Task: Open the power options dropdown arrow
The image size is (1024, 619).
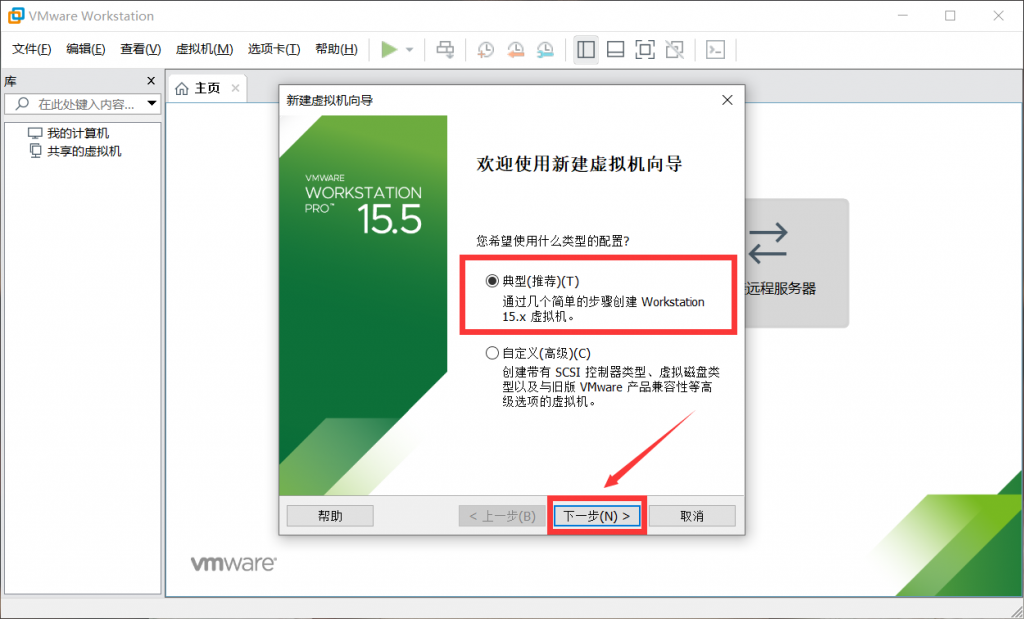Action: coord(409,50)
